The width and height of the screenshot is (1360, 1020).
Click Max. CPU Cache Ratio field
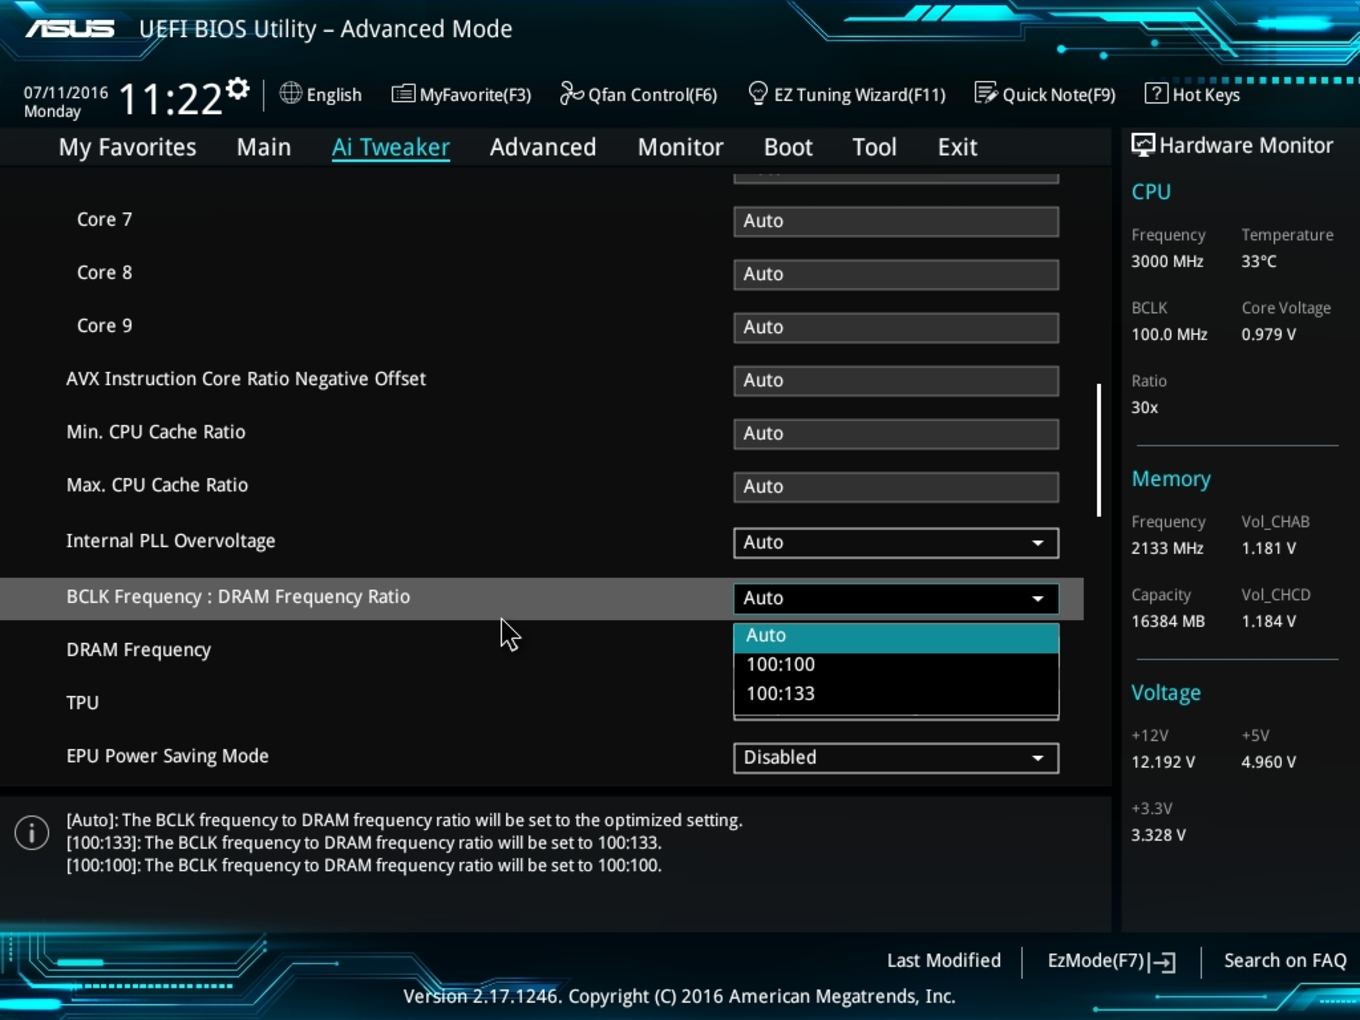tap(896, 487)
